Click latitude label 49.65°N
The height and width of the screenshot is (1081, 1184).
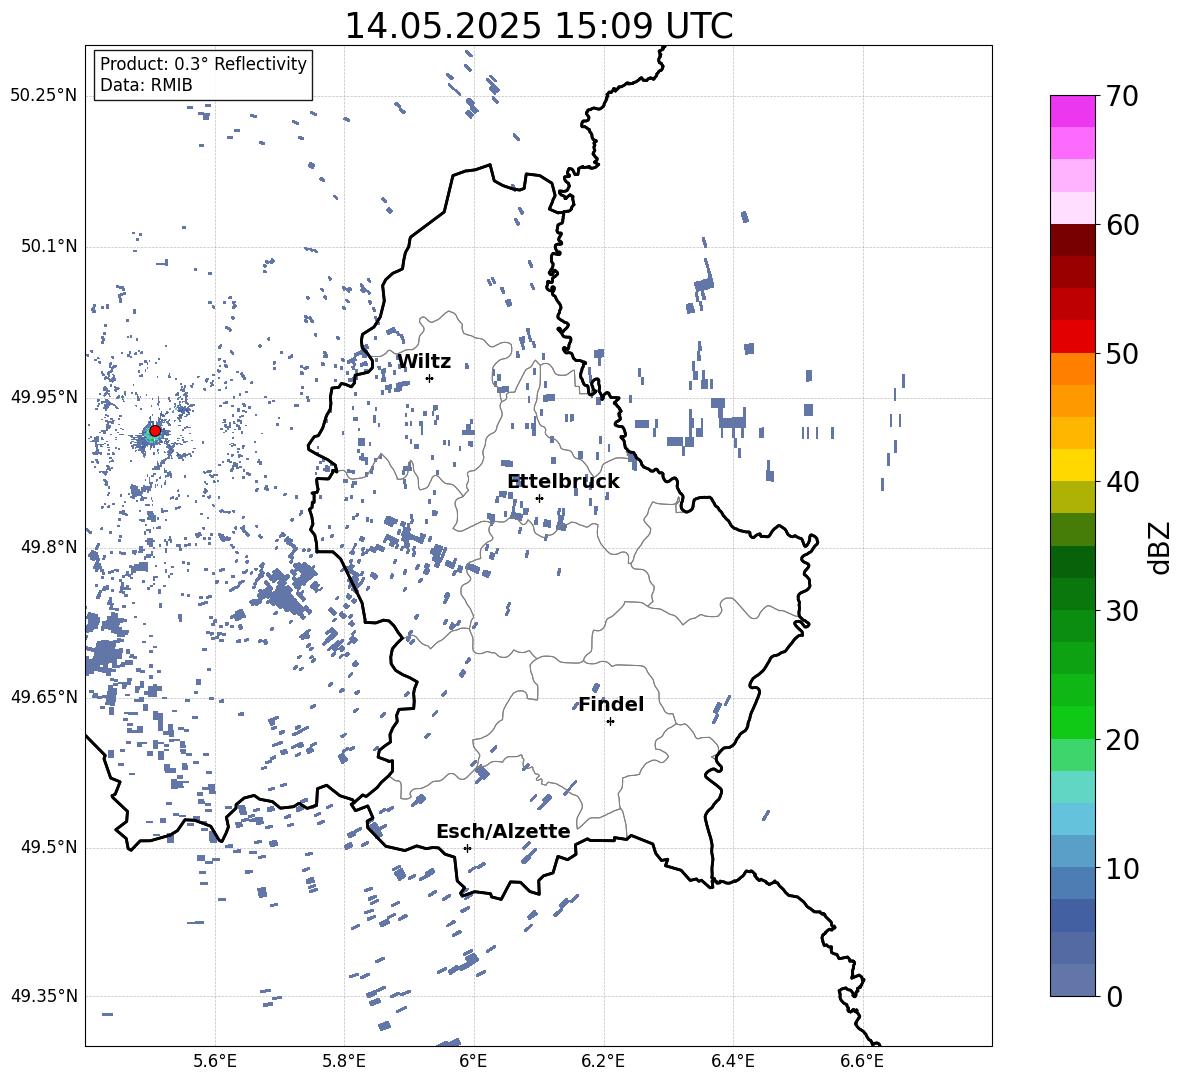click(44, 696)
